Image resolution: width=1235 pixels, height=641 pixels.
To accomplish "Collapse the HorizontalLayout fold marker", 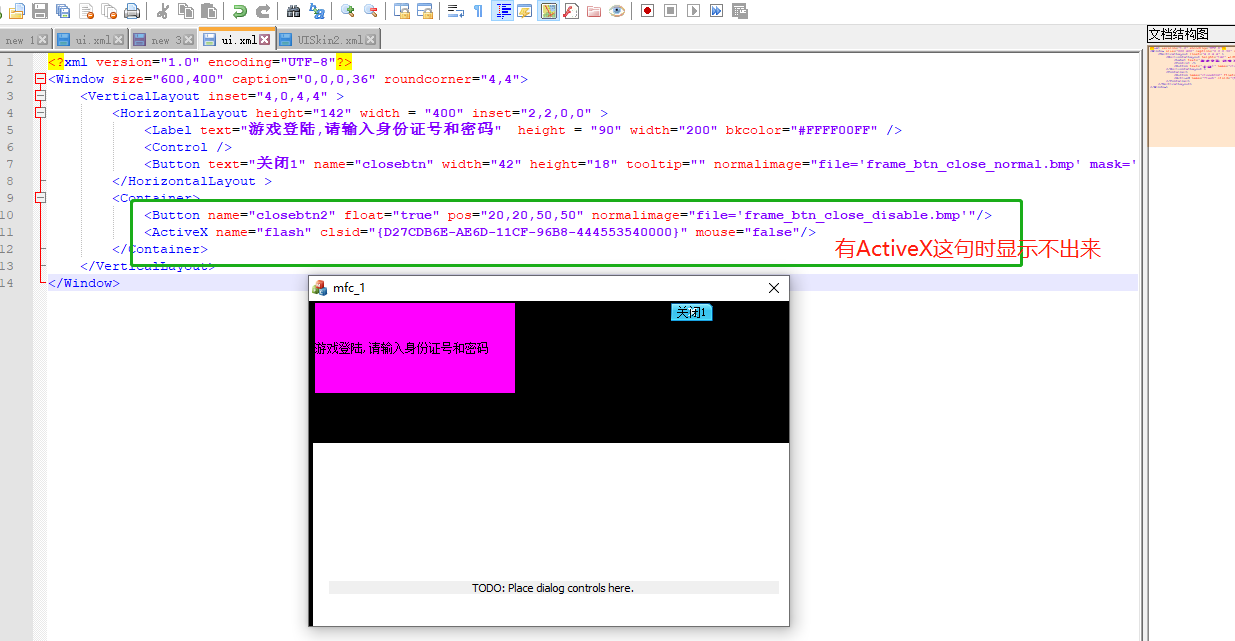I will point(40,112).
